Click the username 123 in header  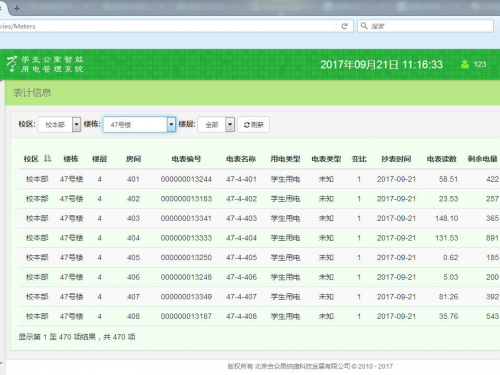tap(480, 64)
